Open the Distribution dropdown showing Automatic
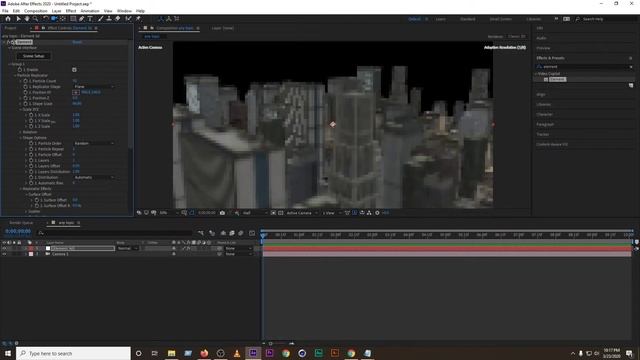The height and width of the screenshot is (360, 640). pyautogui.click(x=94, y=177)
